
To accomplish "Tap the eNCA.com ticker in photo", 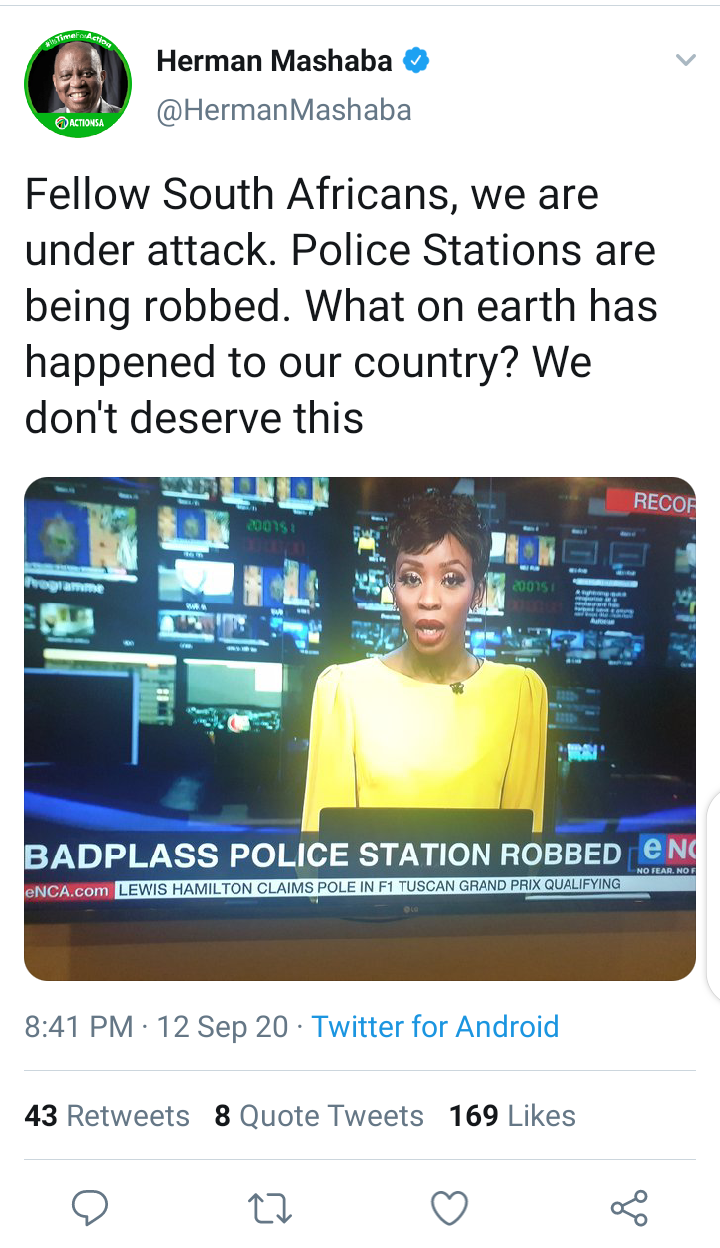I will [68, 889].
